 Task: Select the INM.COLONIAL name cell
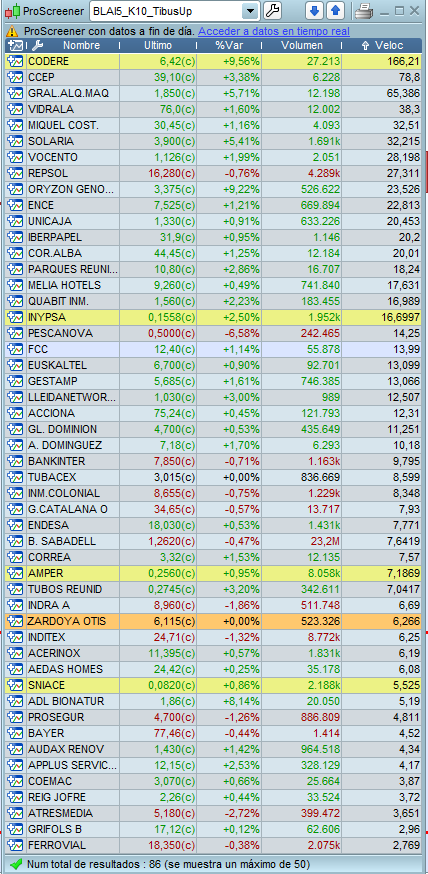pos(73,493)
